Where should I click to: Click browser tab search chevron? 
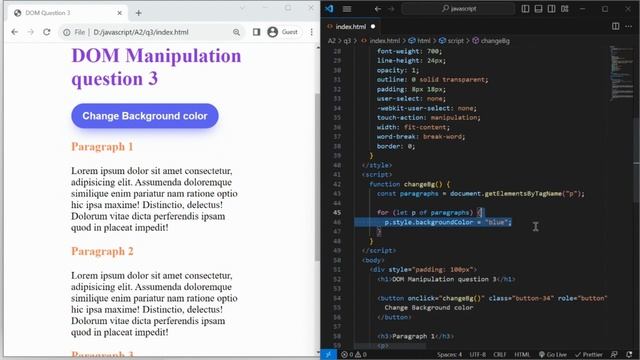242,8
